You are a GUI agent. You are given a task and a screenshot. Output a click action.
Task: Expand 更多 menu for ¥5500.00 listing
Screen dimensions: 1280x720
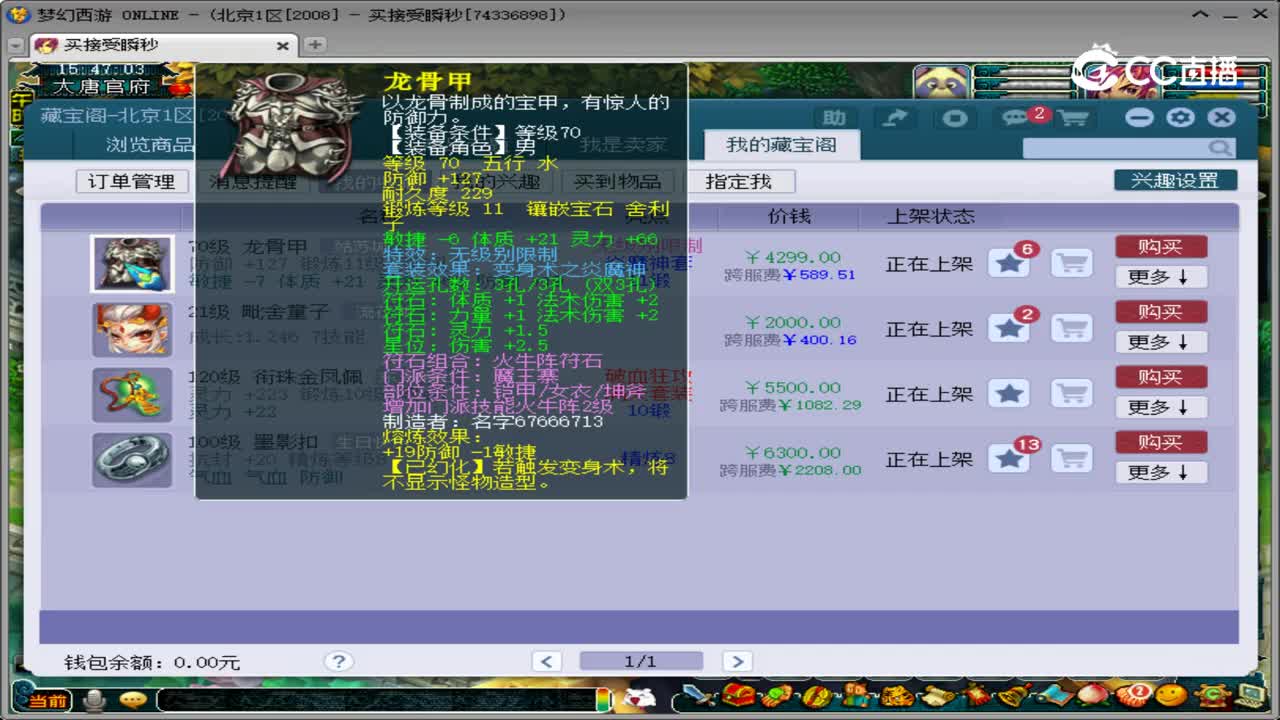(1160, 407)
